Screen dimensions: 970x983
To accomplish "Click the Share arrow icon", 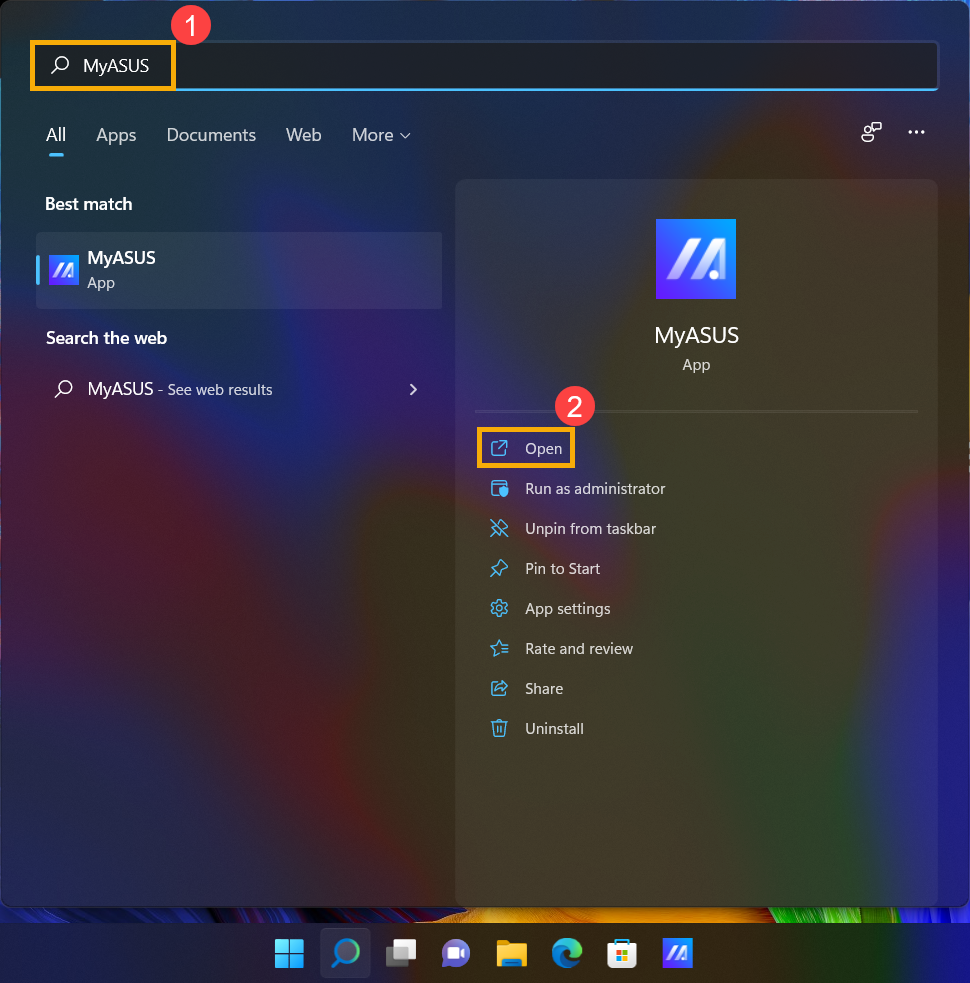I will pyautogui.click(x=499, y=688).
